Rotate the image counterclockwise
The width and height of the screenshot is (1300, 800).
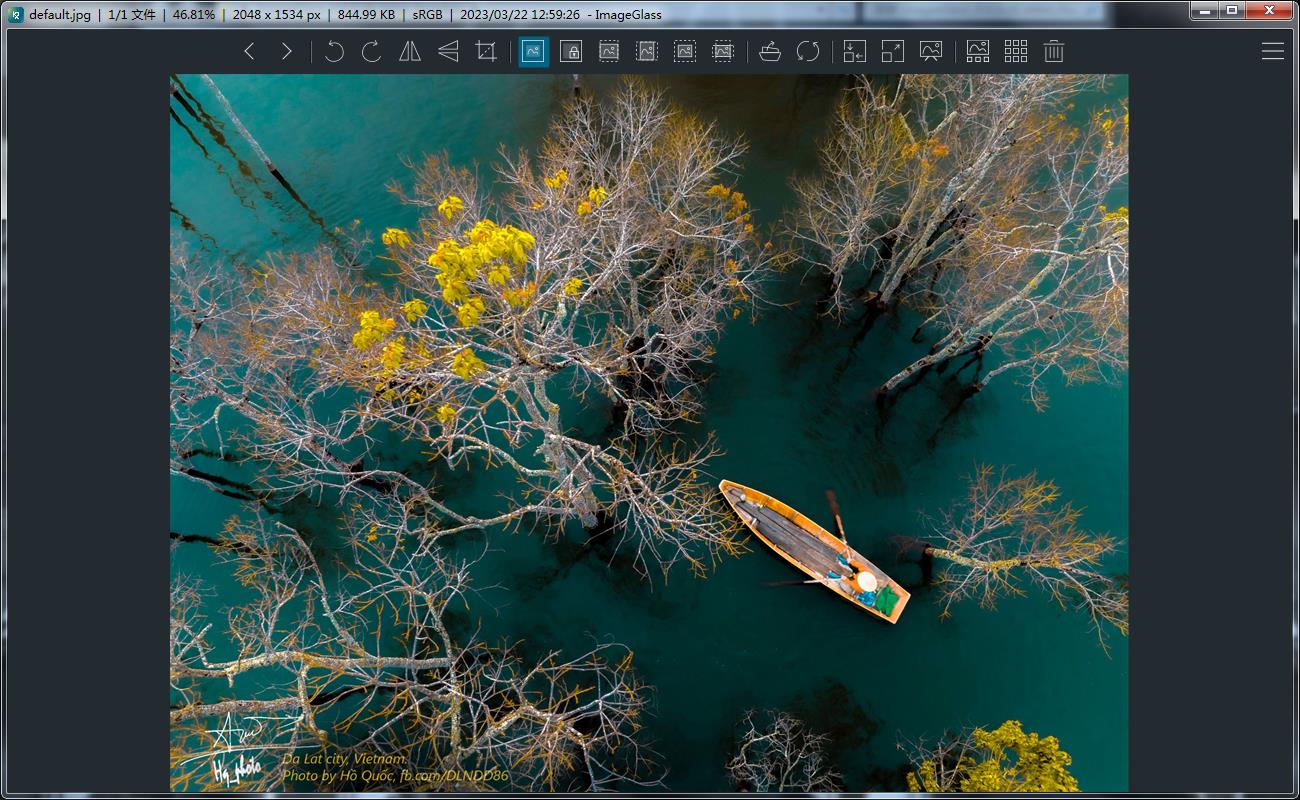coord(334,51)
